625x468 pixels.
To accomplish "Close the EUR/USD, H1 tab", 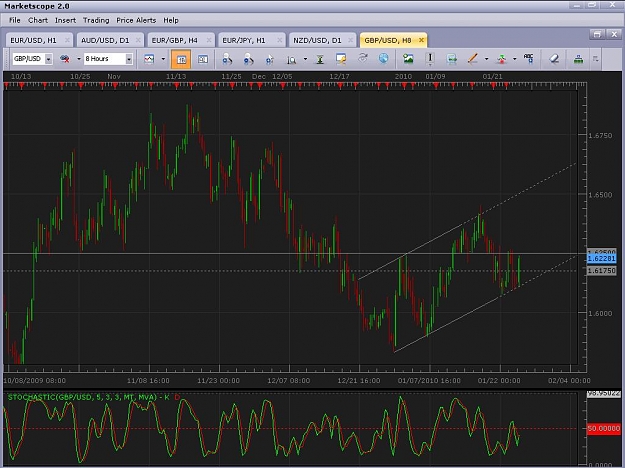I will [x=67, y=40].
